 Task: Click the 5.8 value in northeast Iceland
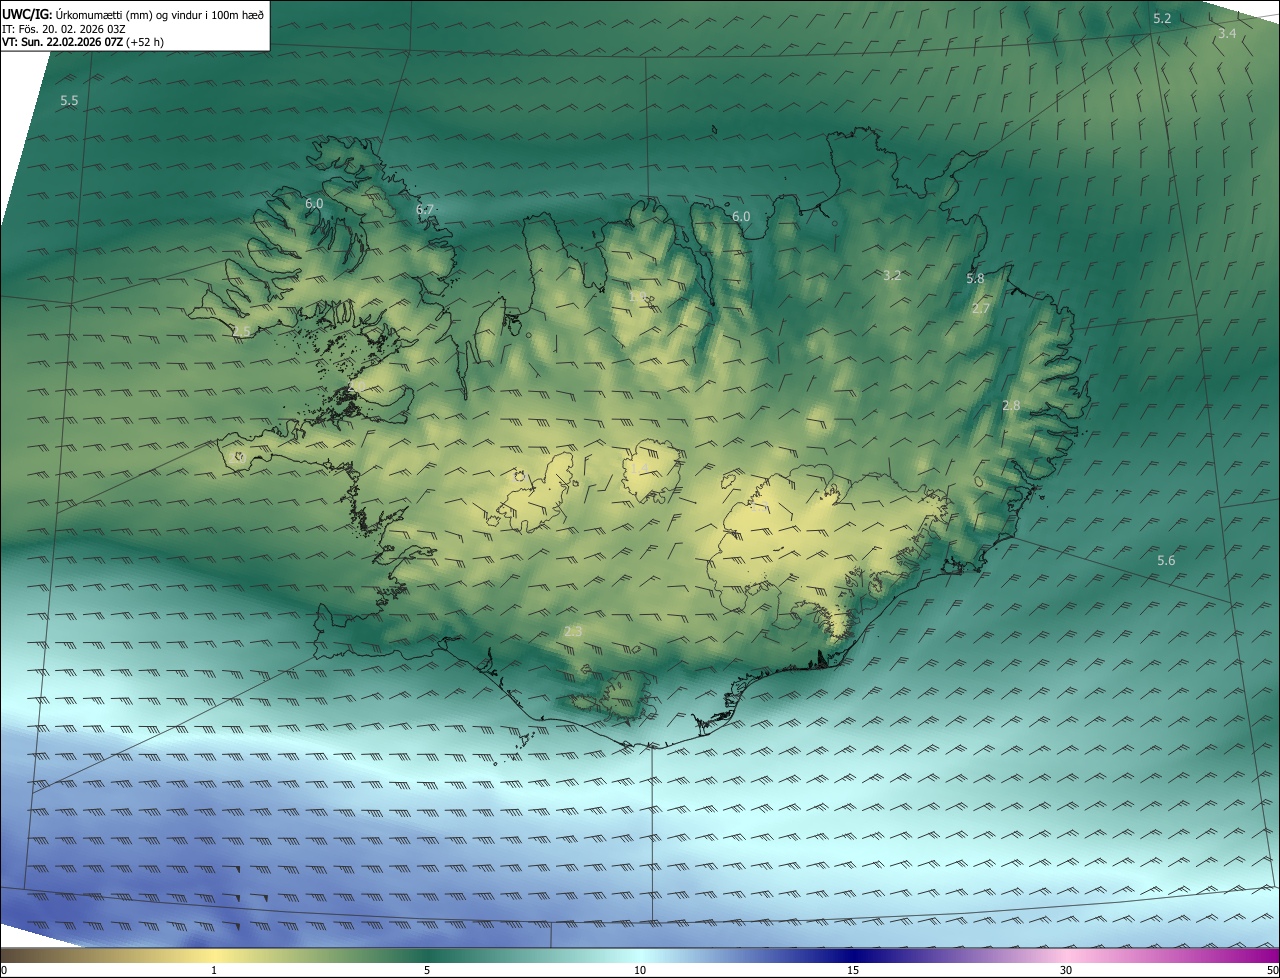(976, 279)
